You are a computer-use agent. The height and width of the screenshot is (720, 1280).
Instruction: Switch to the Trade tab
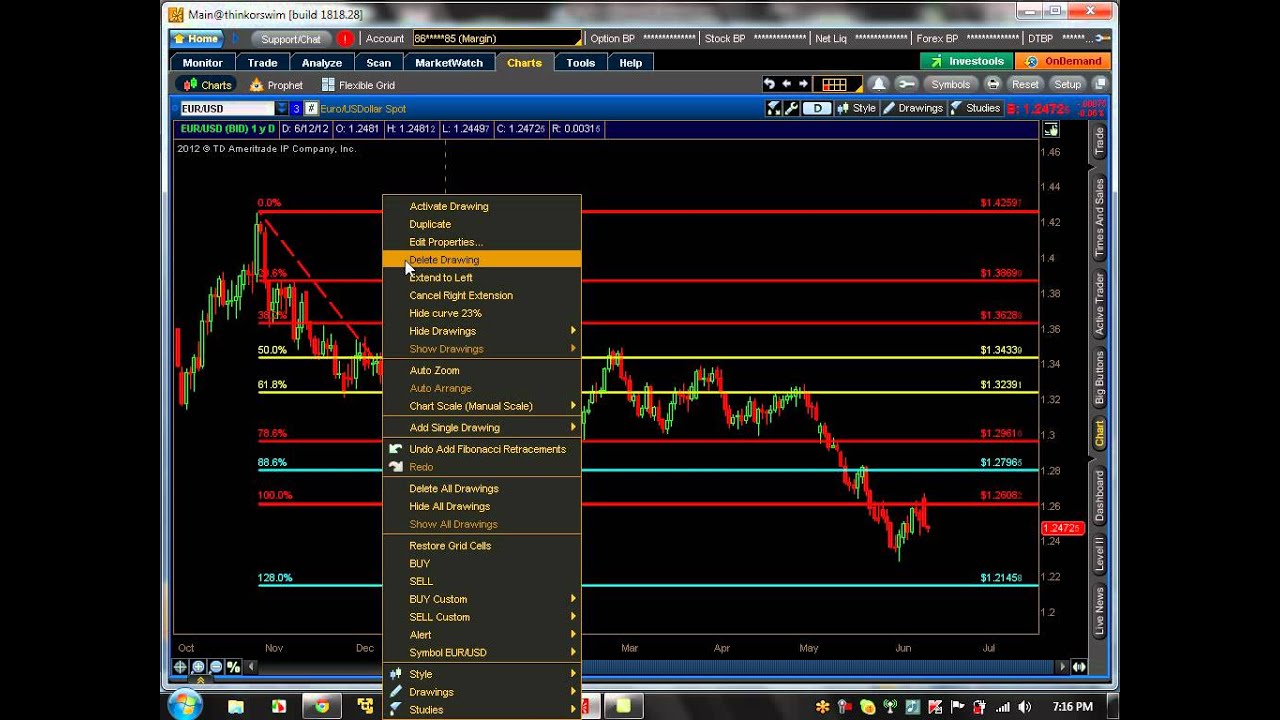(262, 62)
